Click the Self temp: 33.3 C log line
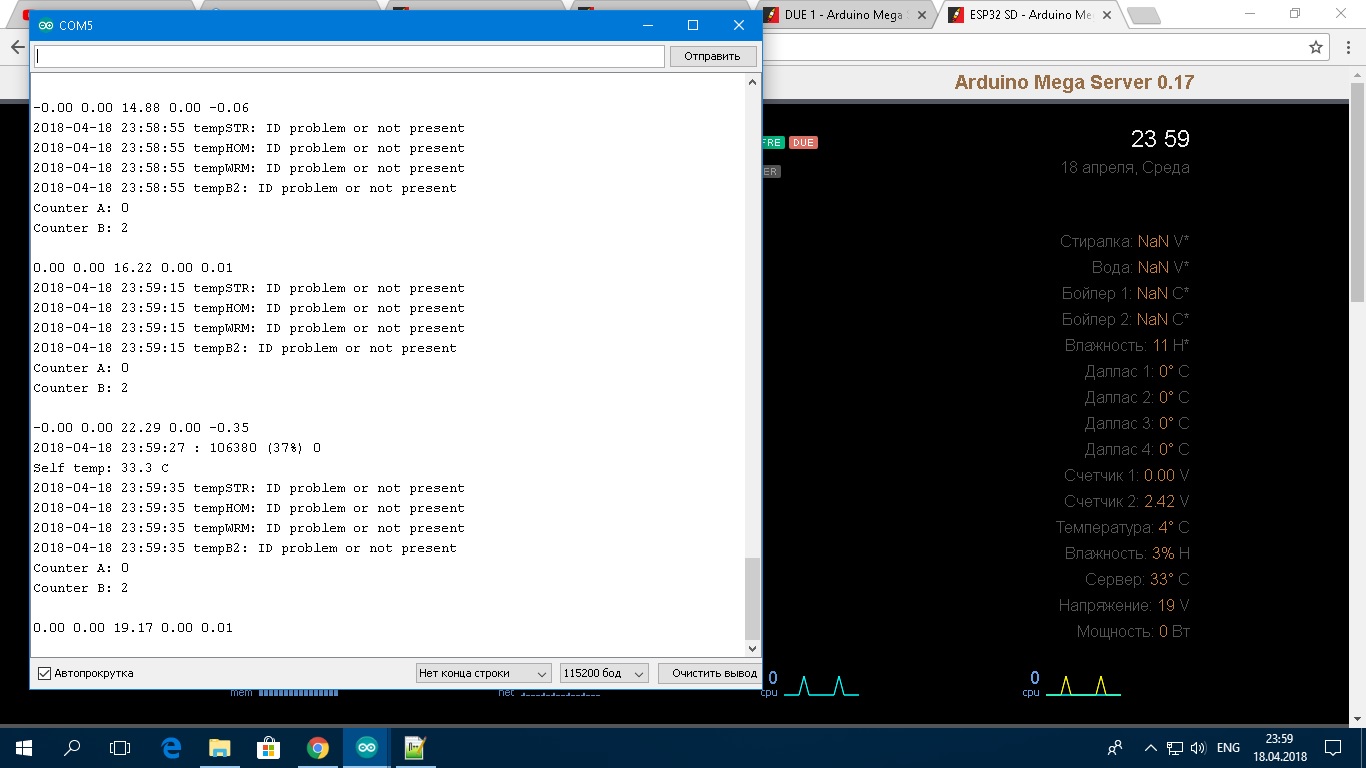1366x768 pixels. 101,468
